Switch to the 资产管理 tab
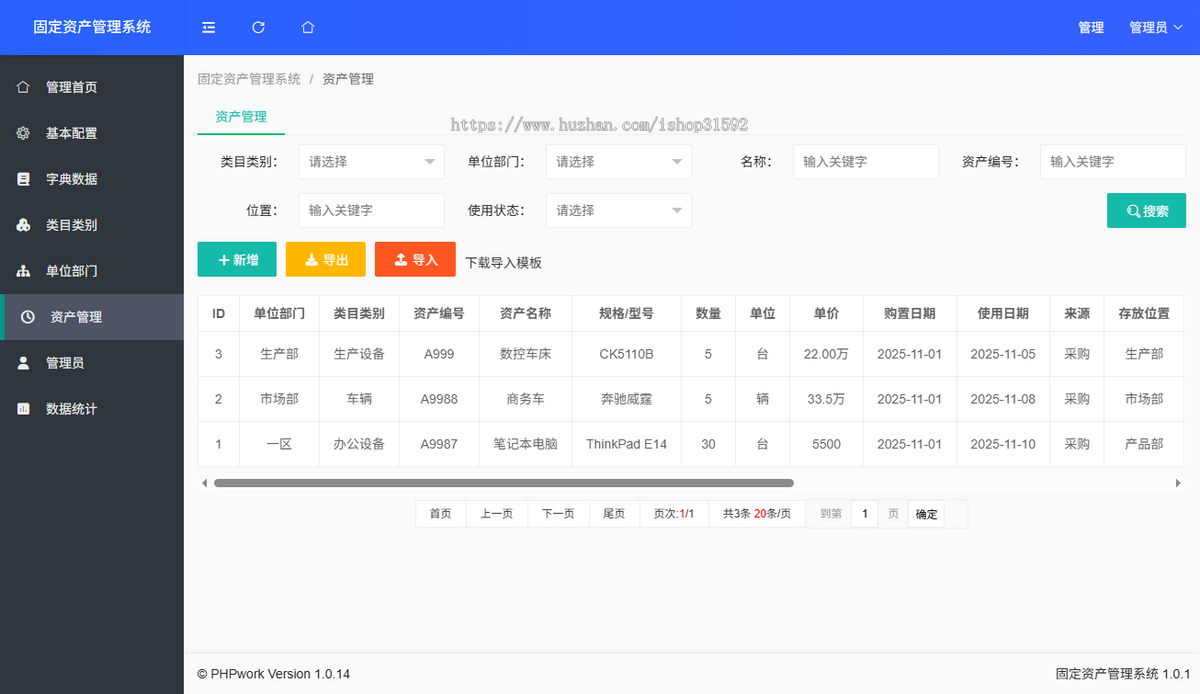The image size is (1200, 694). [x=240, y=116]
